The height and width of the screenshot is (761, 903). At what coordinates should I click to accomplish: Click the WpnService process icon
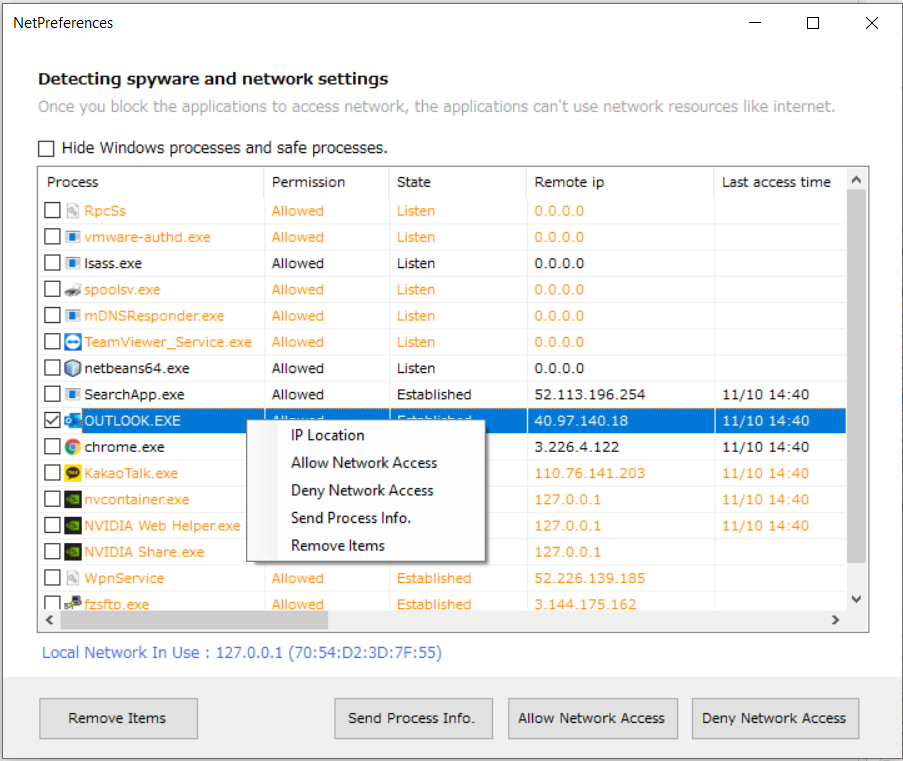pos(73,578)
